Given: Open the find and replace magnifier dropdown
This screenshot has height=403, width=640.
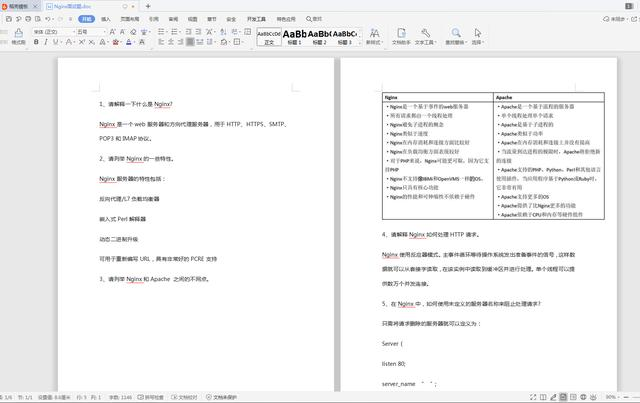Looking at the screenshot, I should coord(456,36).
